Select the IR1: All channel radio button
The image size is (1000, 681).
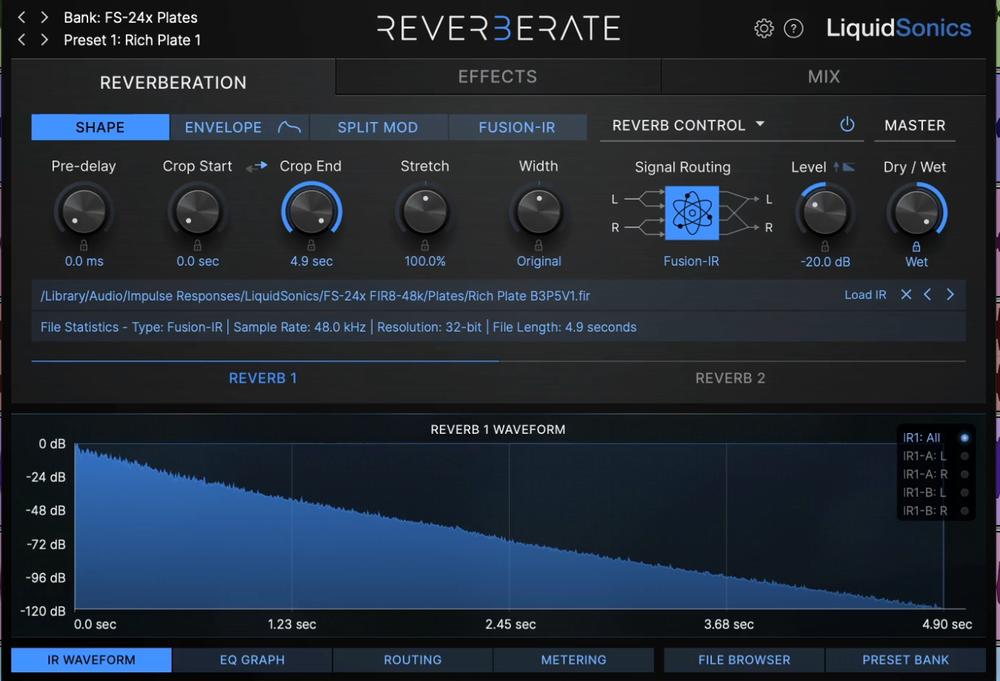[963, 437]
